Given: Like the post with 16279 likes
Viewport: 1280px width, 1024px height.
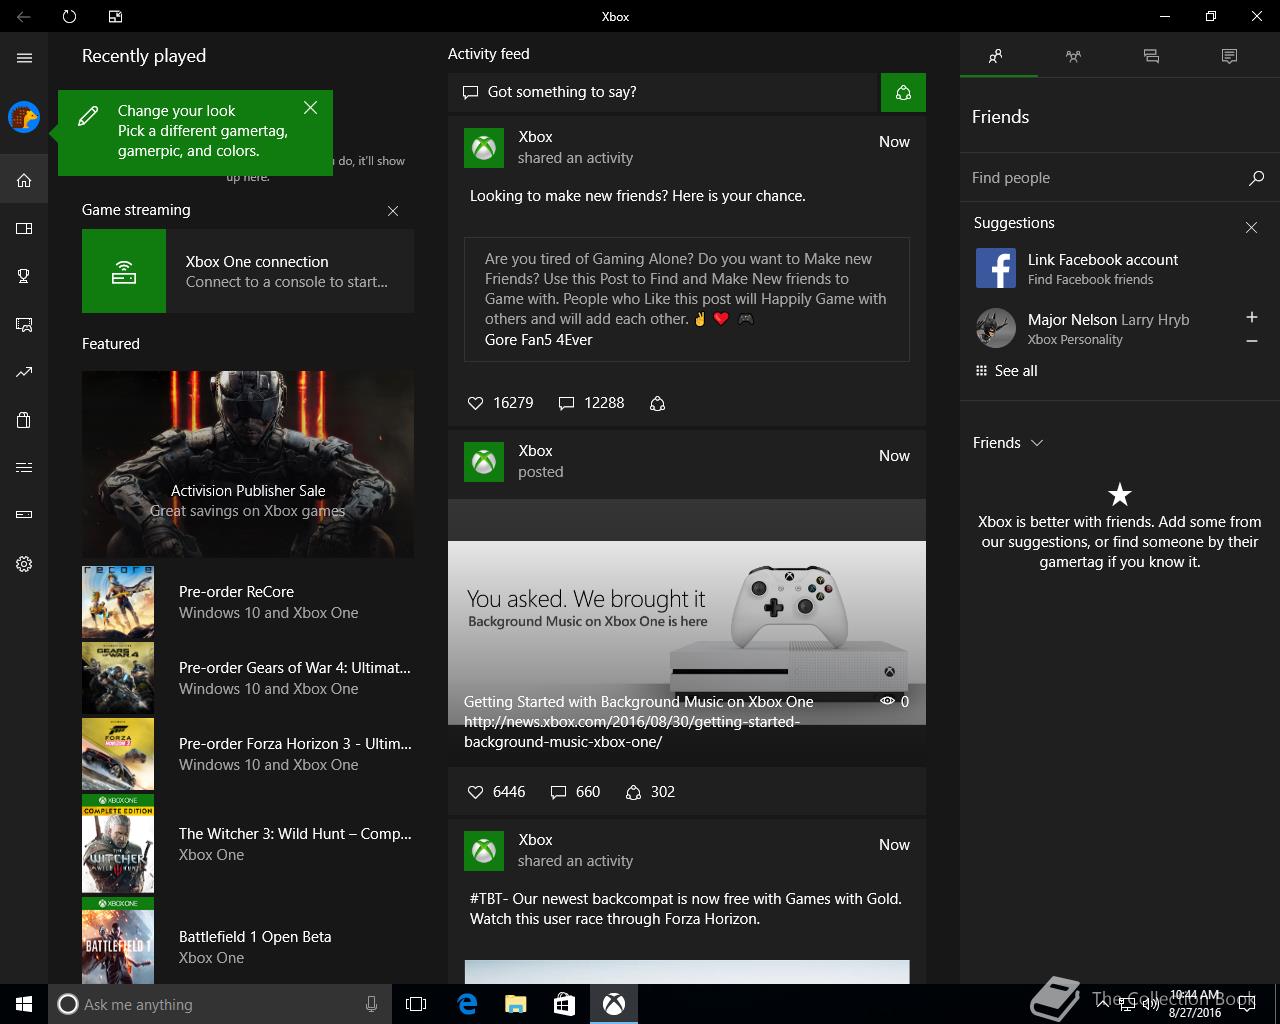Looking at the screenshot, I should pyautogui.click(x=500, y=403).
